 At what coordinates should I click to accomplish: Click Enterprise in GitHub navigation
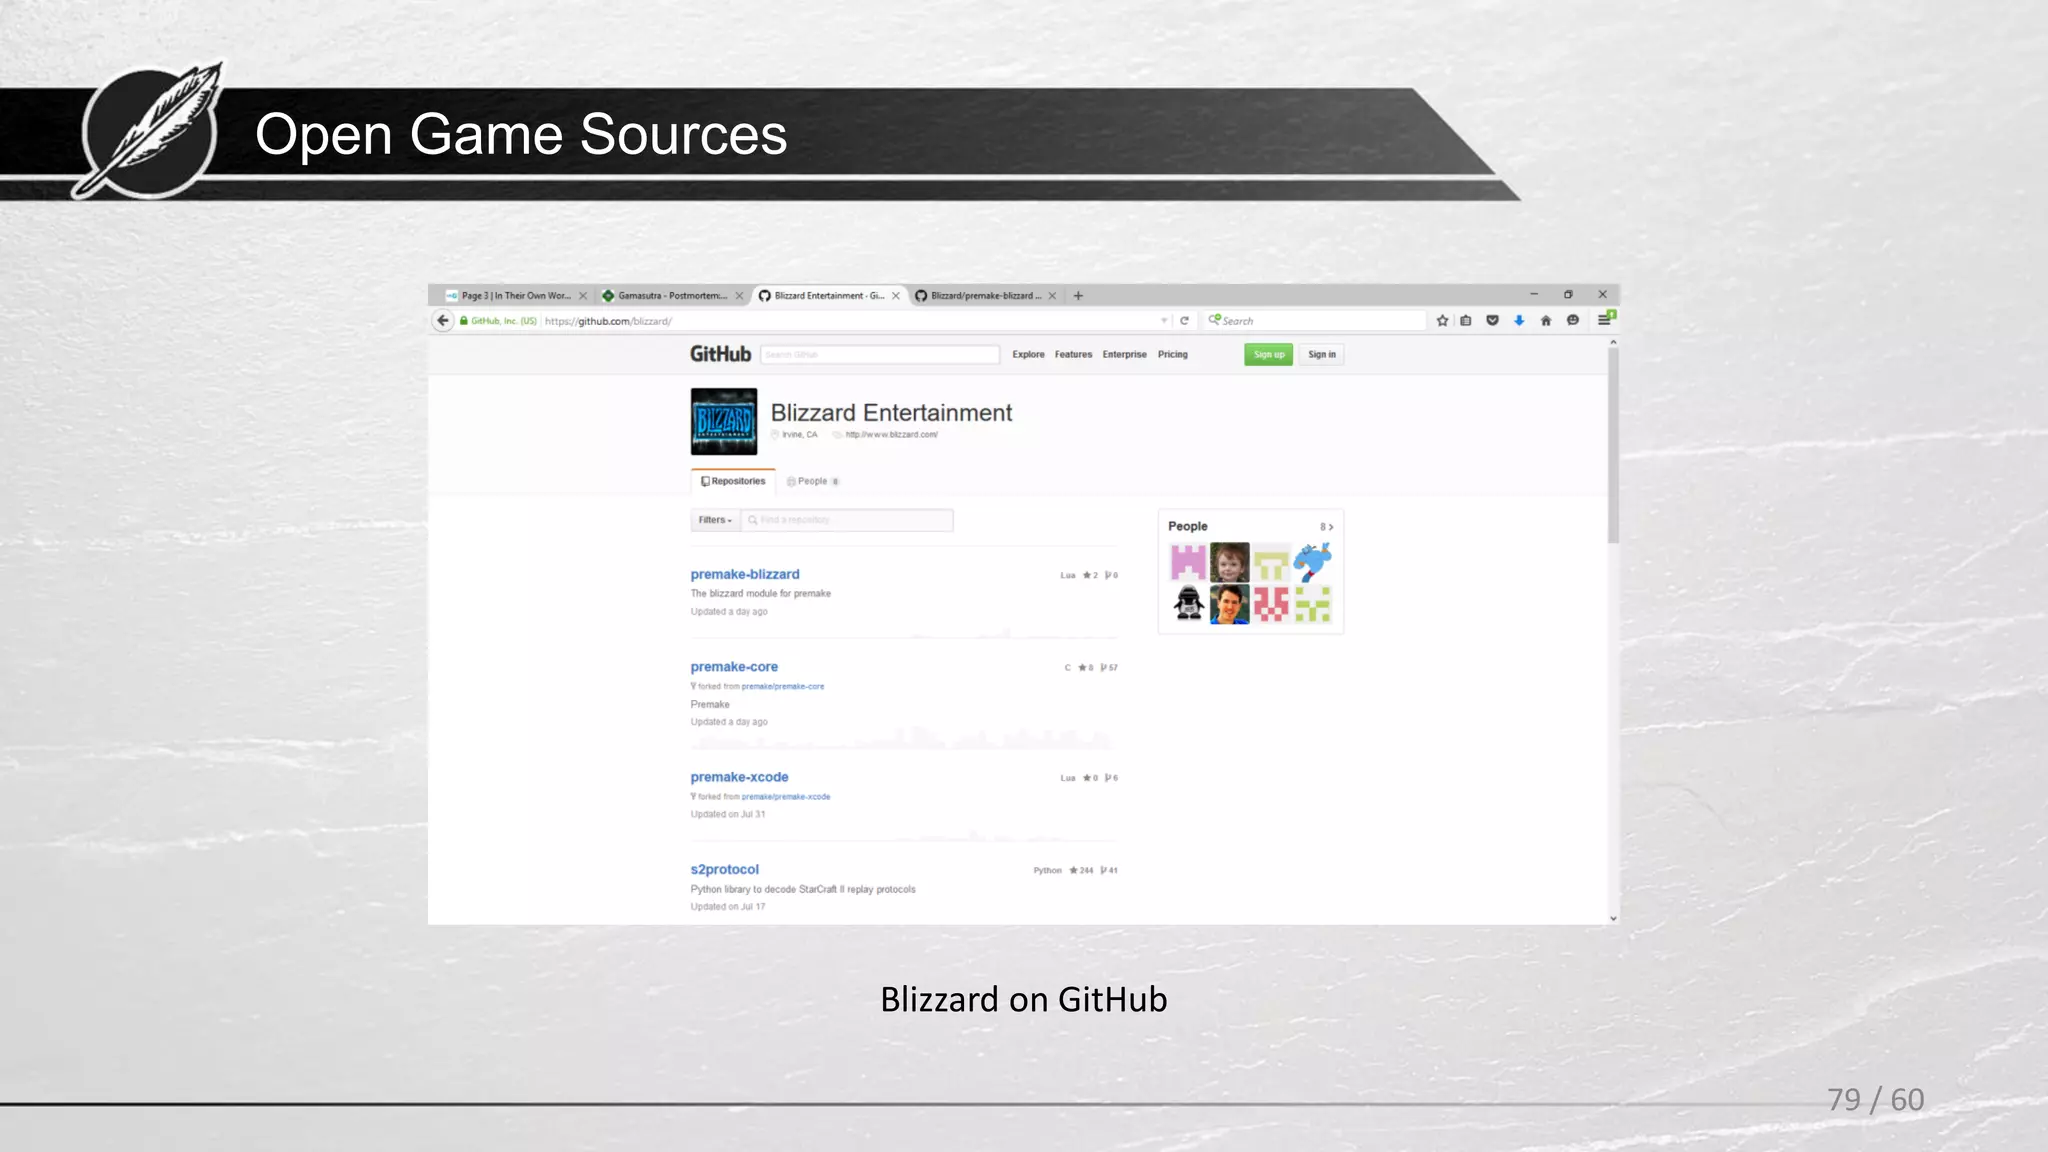(1124, 354)
